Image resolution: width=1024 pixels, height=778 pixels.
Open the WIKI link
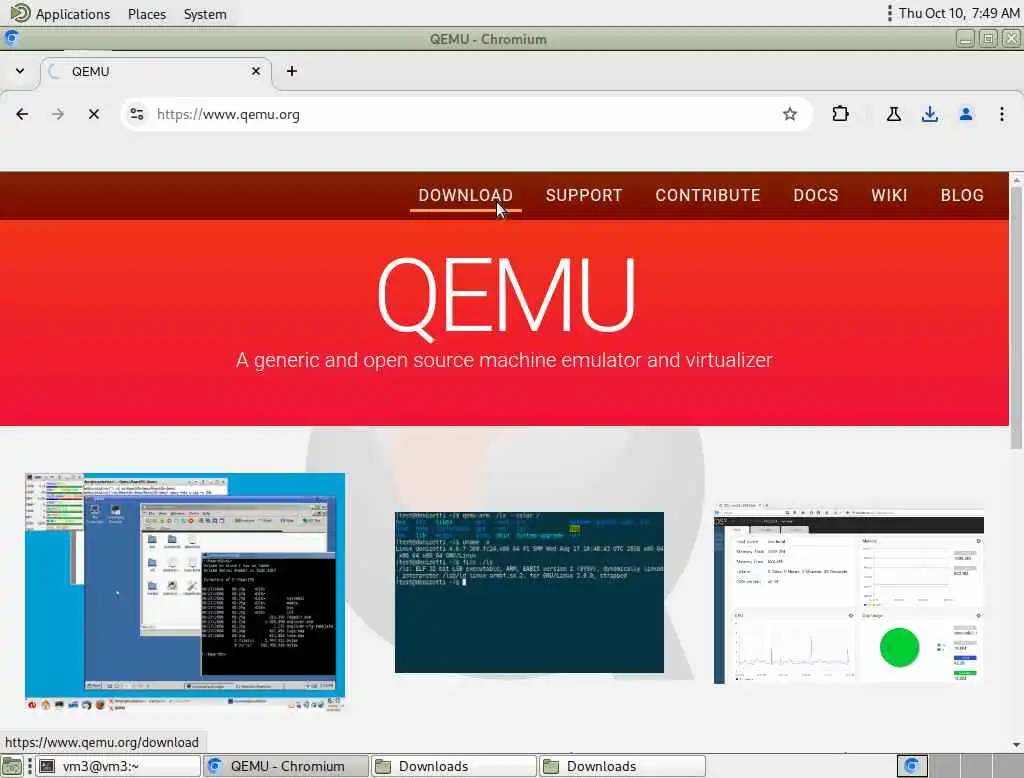[x=889, y=195]
